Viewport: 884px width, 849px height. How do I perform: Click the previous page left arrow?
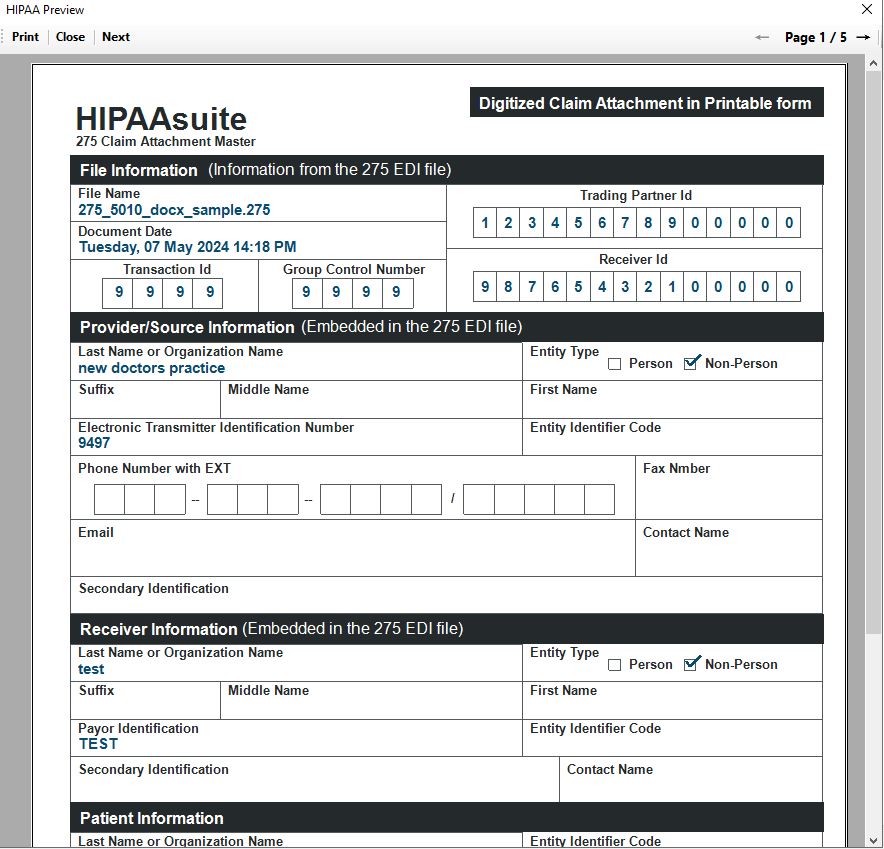click(762, 38)
